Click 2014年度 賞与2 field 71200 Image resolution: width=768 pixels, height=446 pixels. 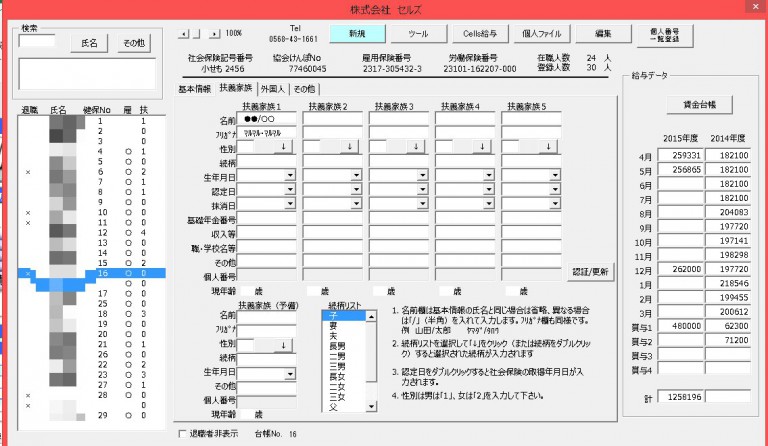tap(728, 340)
